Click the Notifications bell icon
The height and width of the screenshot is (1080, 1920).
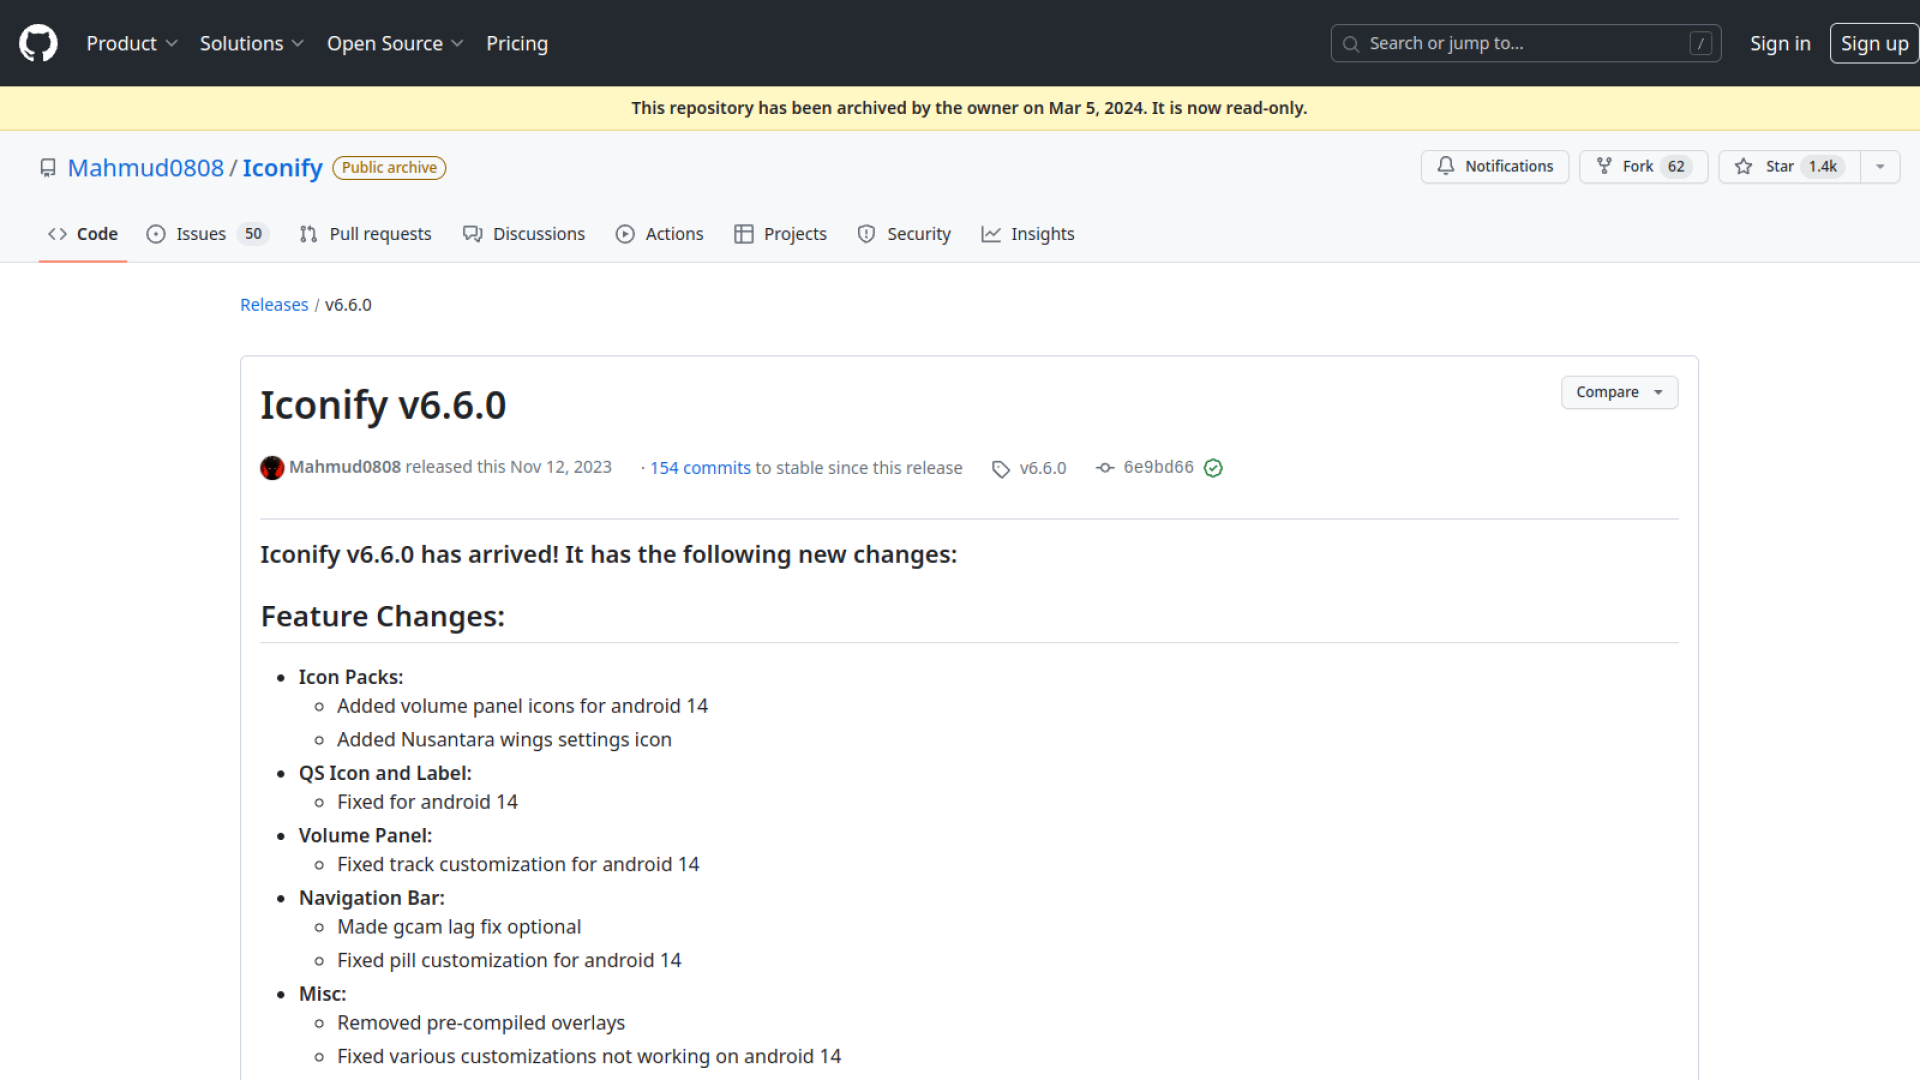point(1446,166)
